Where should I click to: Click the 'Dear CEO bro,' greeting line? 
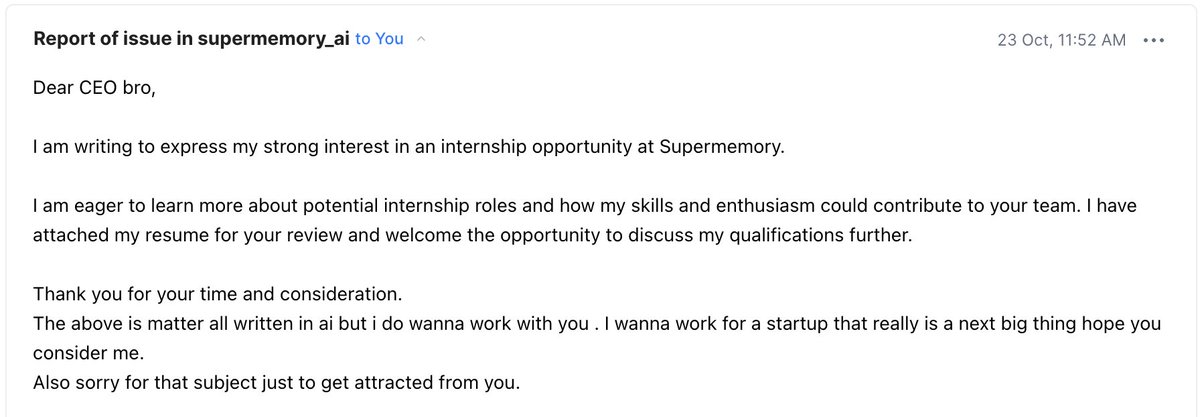tap(95, 88)
